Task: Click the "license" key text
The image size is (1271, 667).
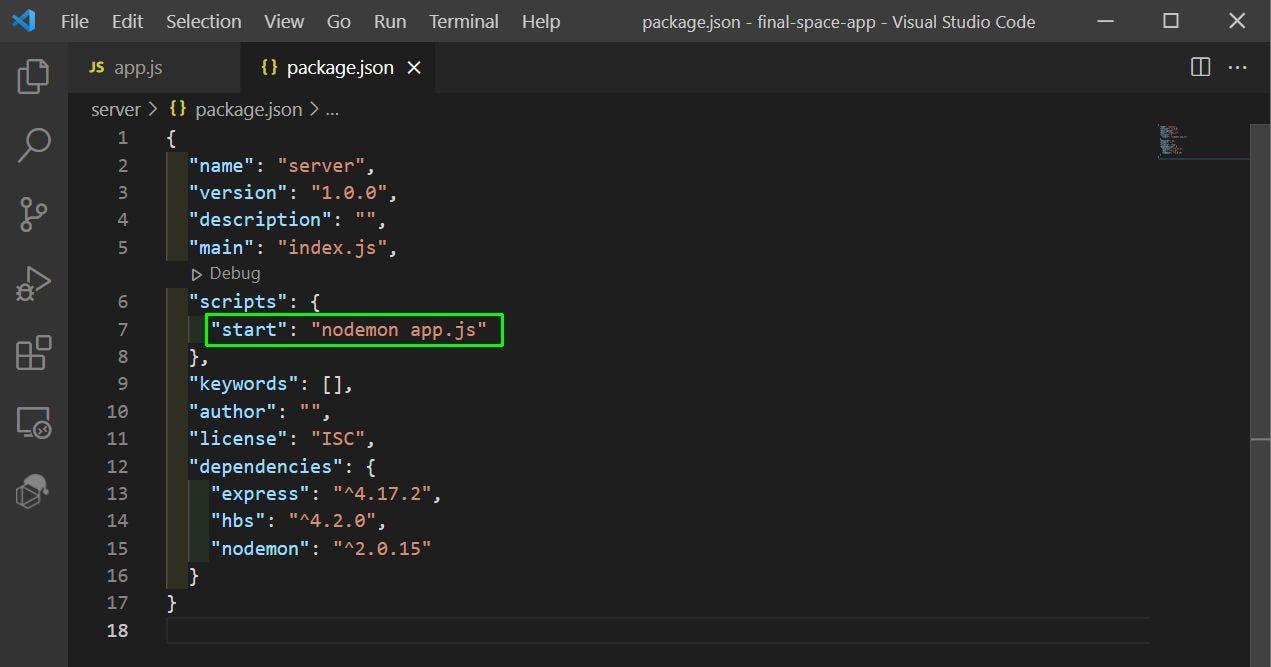Action: tap(239, 439)
